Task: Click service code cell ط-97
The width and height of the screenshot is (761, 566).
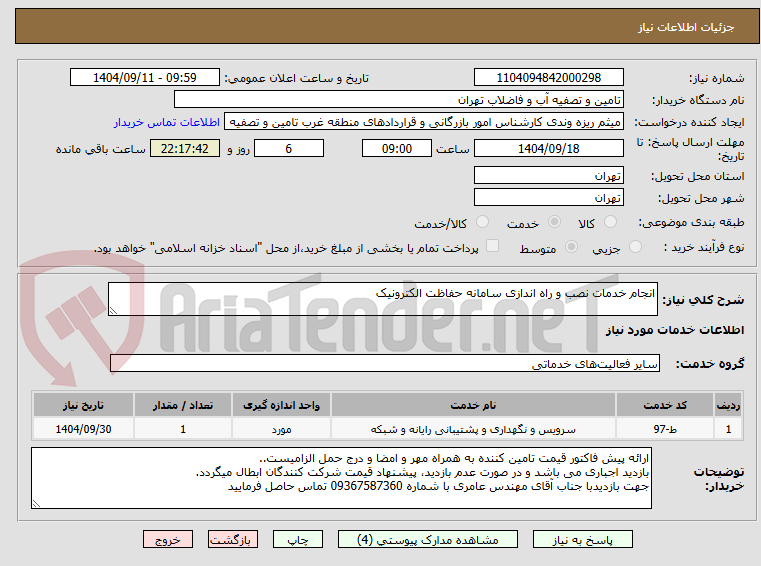Action: (665, 429)
